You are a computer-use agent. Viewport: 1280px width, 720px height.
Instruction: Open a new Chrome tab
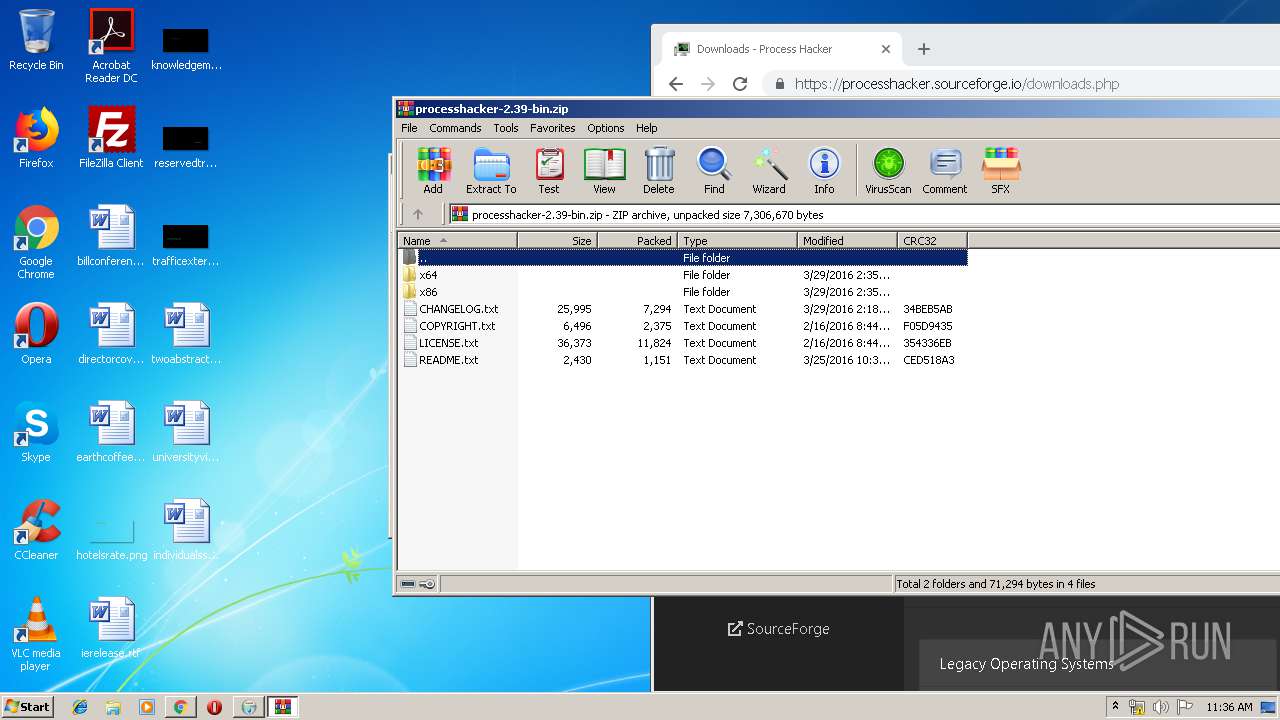point(924,49)
